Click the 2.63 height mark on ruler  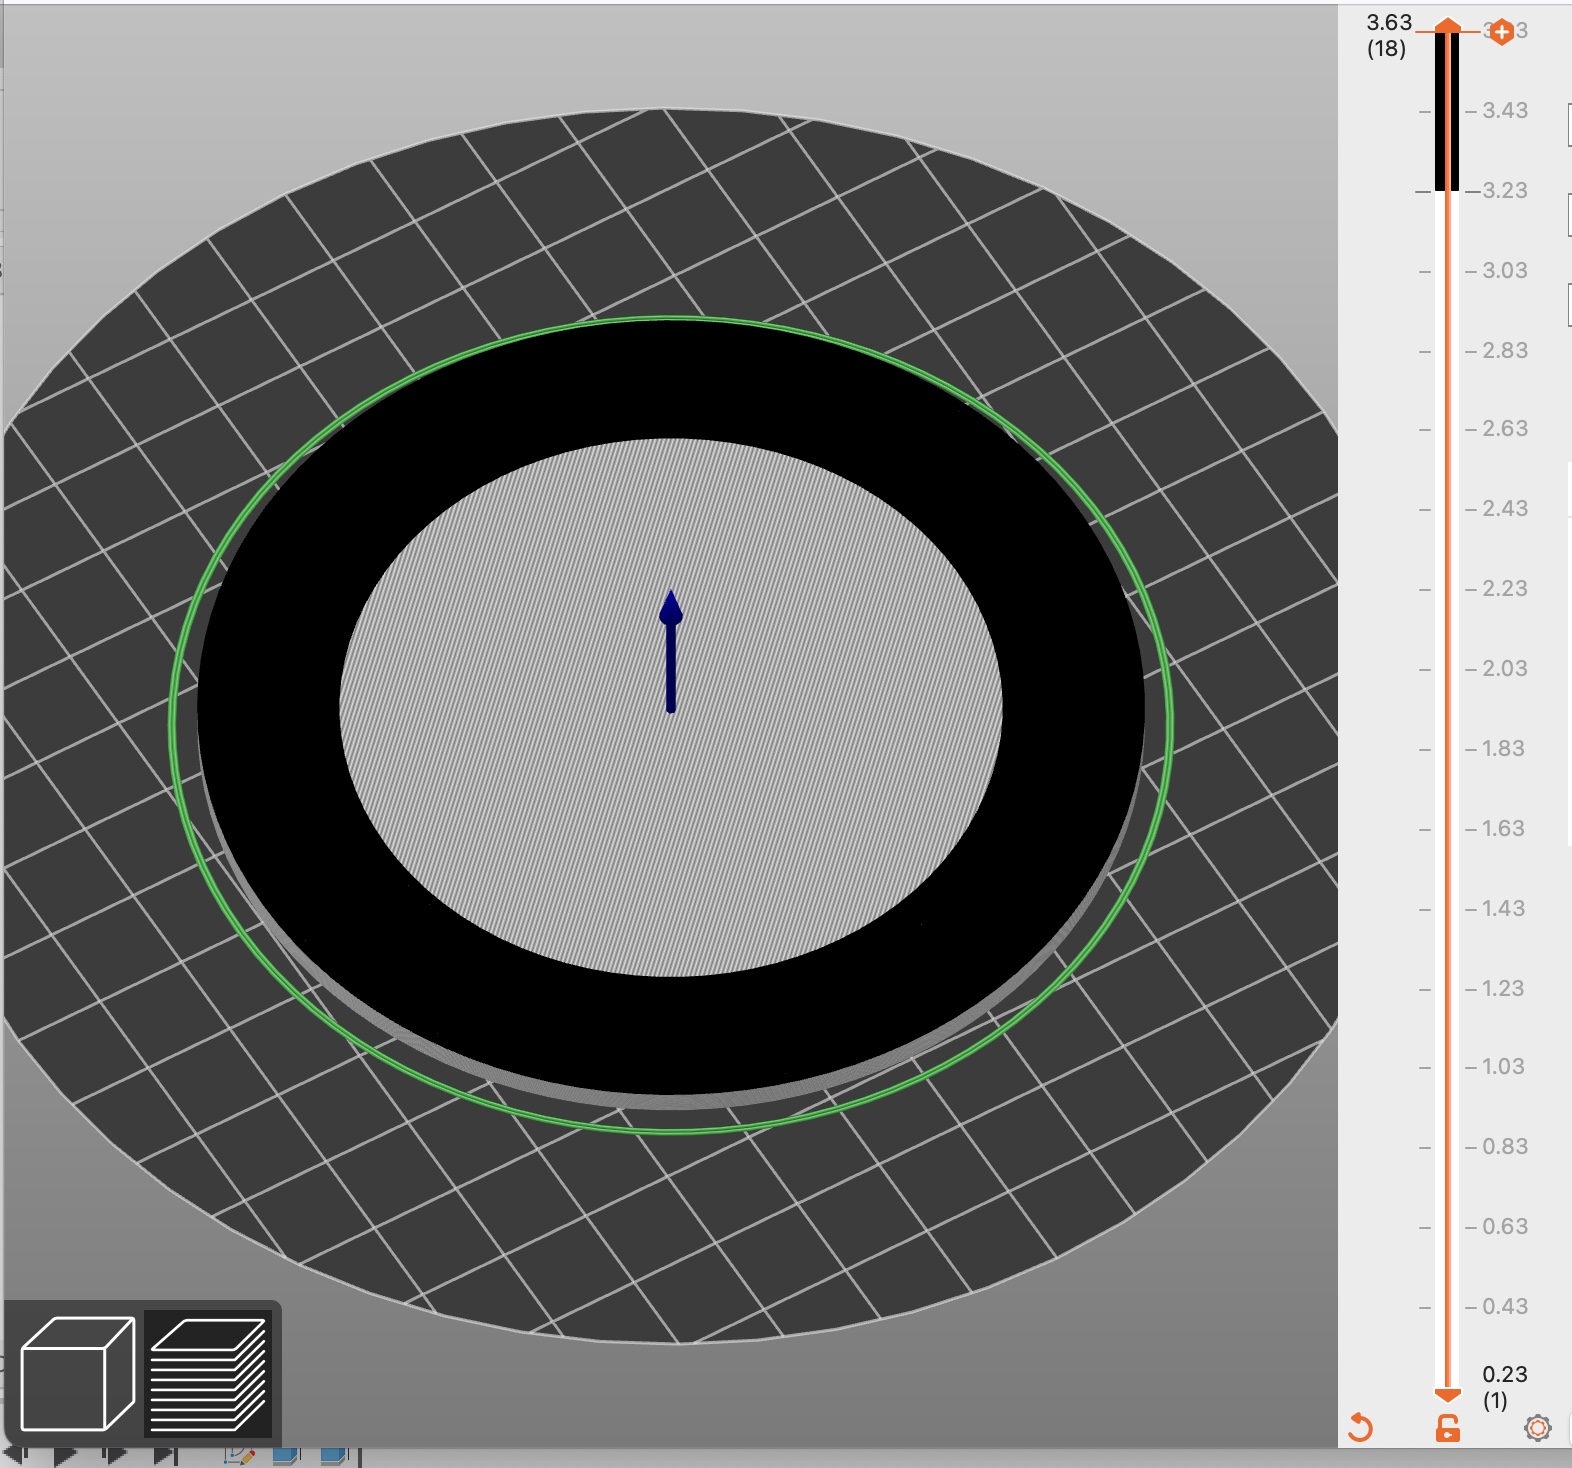pyautogui.click(x=1505, y=429)
